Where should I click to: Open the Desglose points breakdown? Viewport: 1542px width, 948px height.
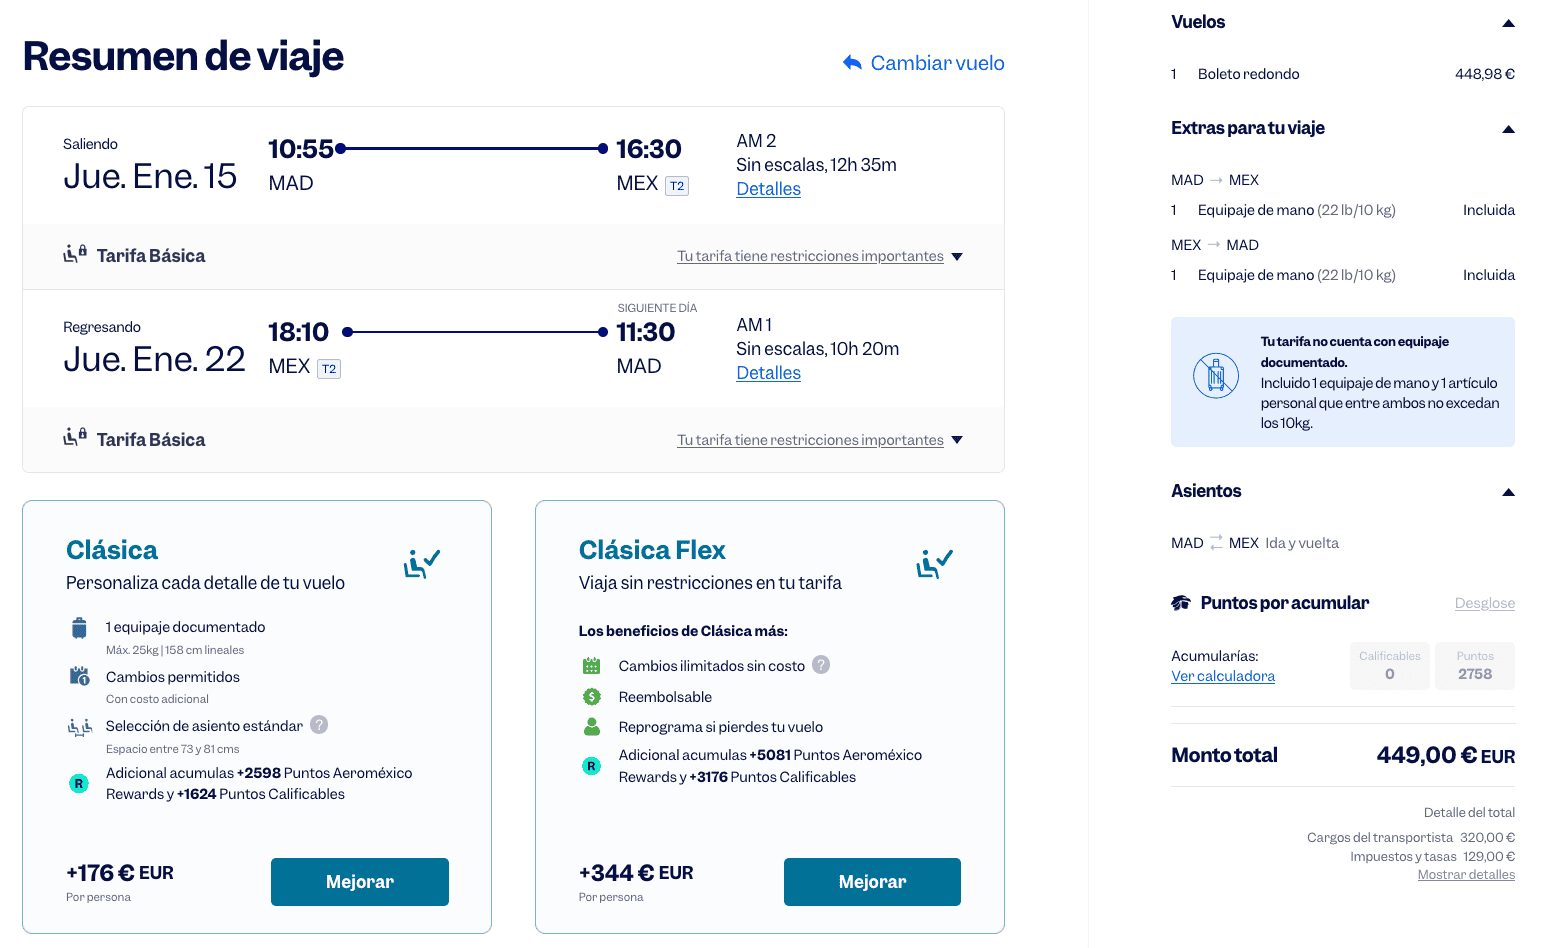(1484, 603)
